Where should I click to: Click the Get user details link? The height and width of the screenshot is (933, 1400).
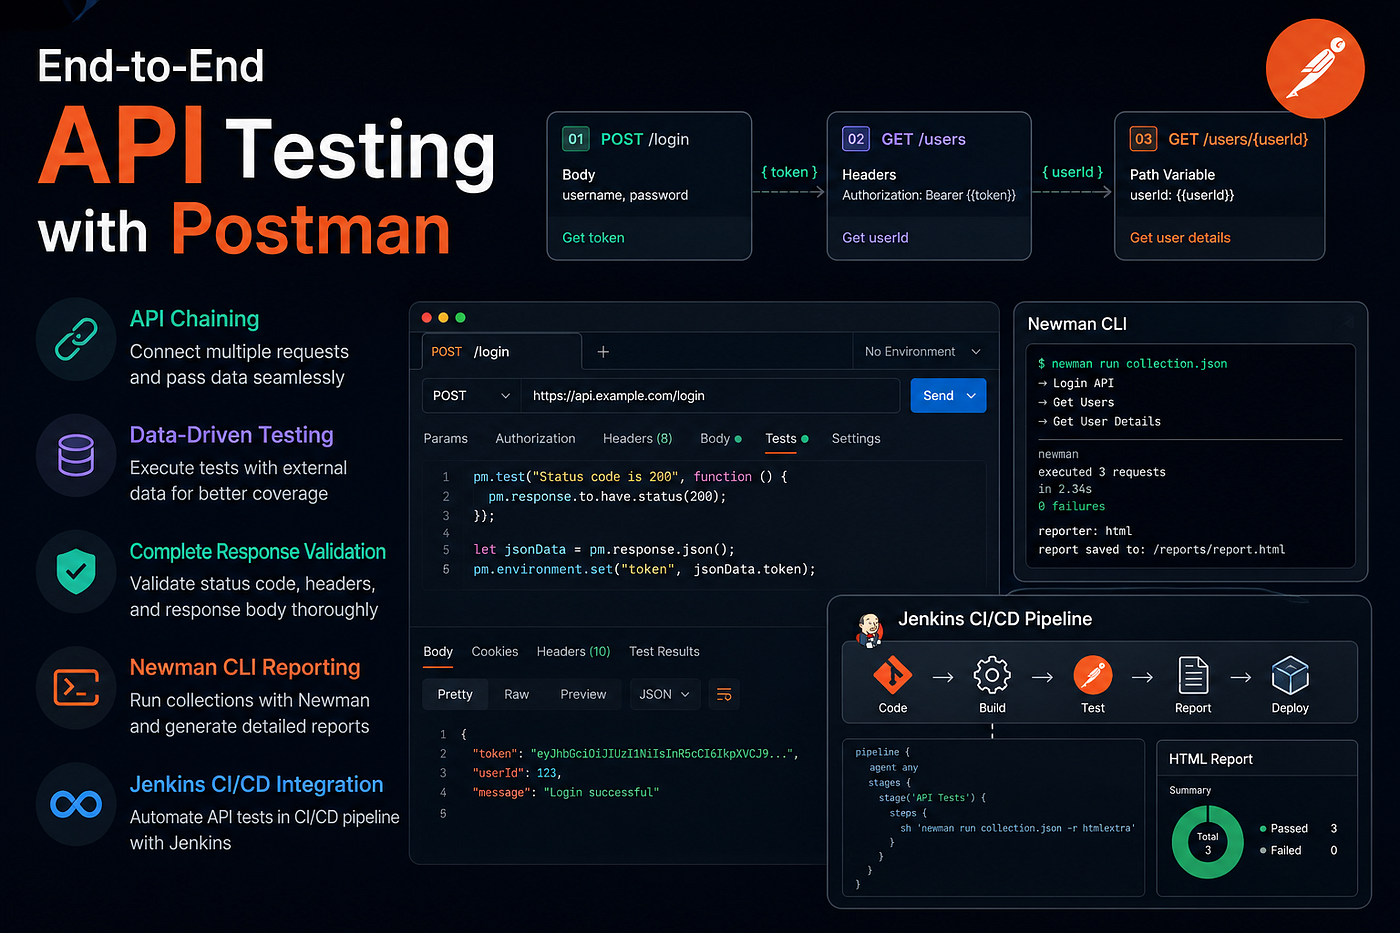coord(1180,237)
